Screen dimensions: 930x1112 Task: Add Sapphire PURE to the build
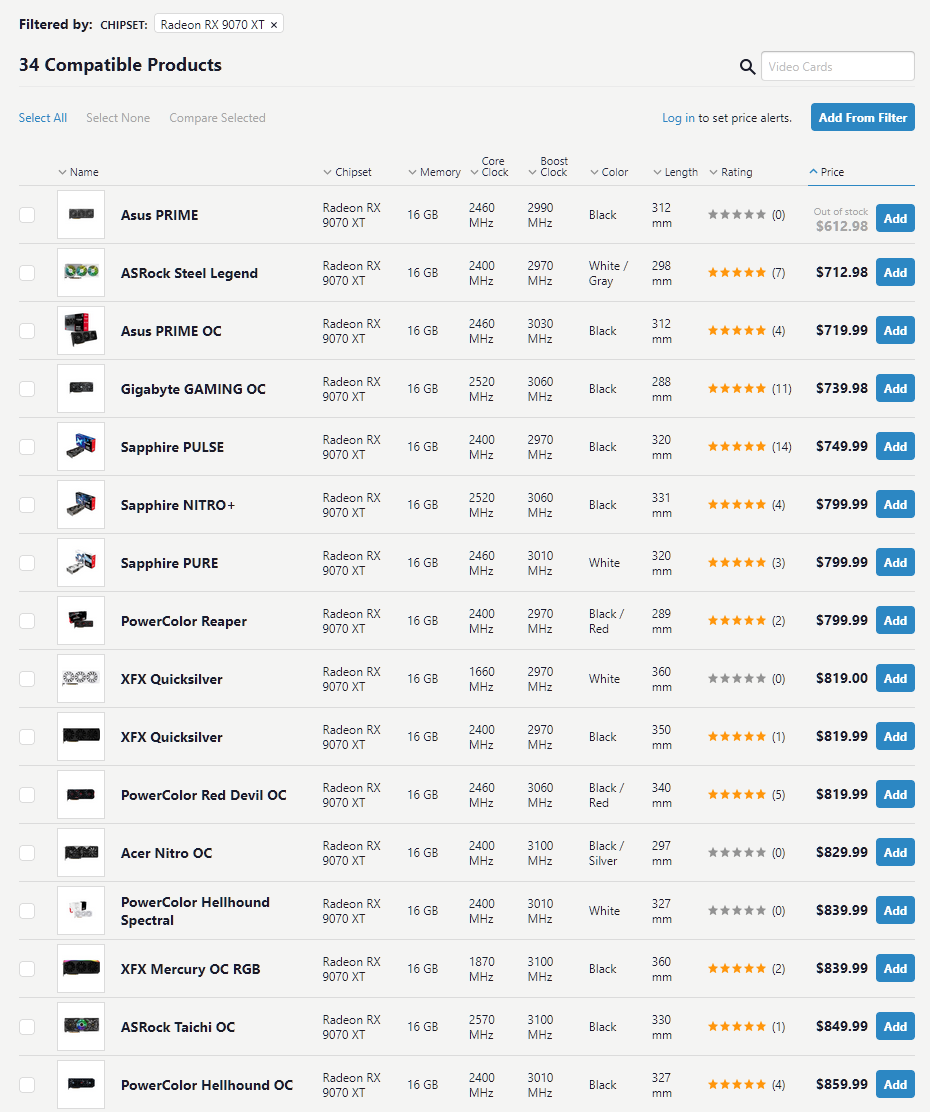[x=895, y=562]
